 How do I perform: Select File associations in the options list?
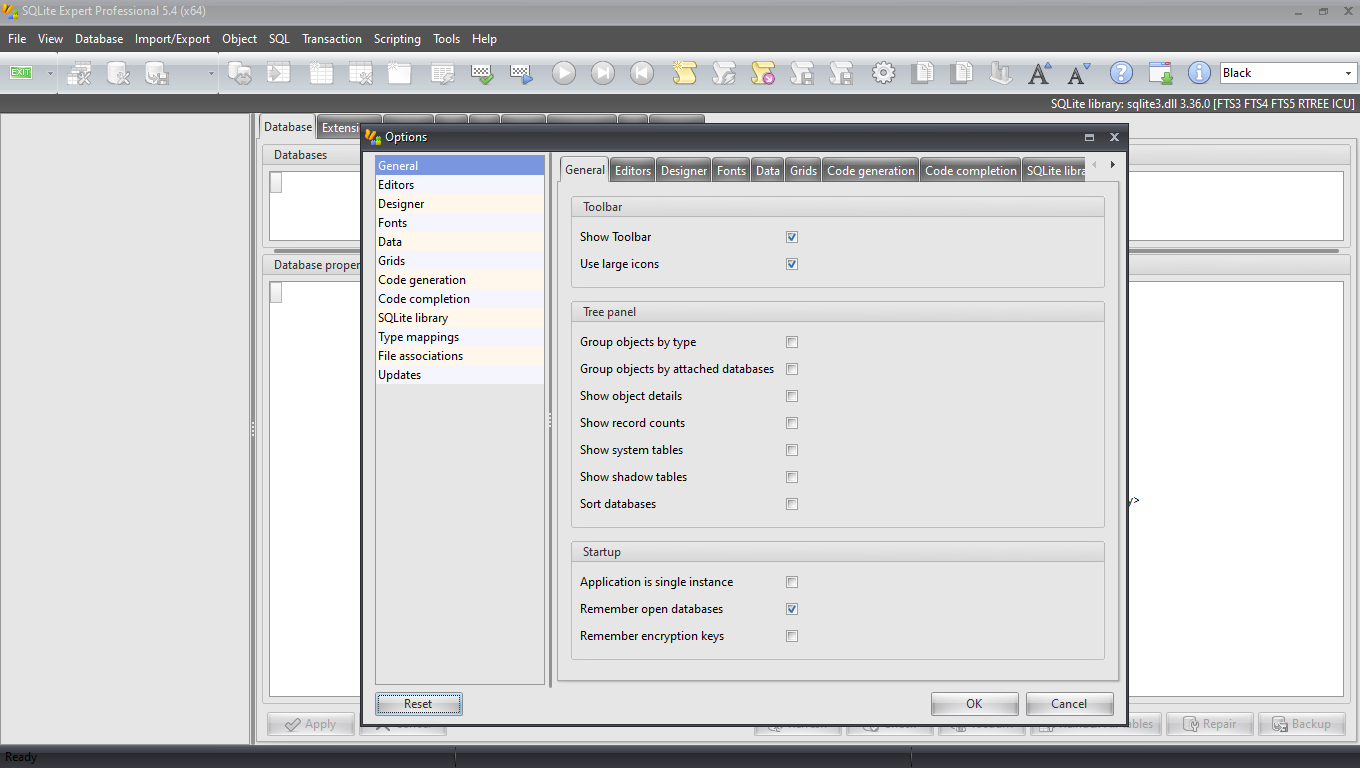pyautogui.click(x=460, y=356)
